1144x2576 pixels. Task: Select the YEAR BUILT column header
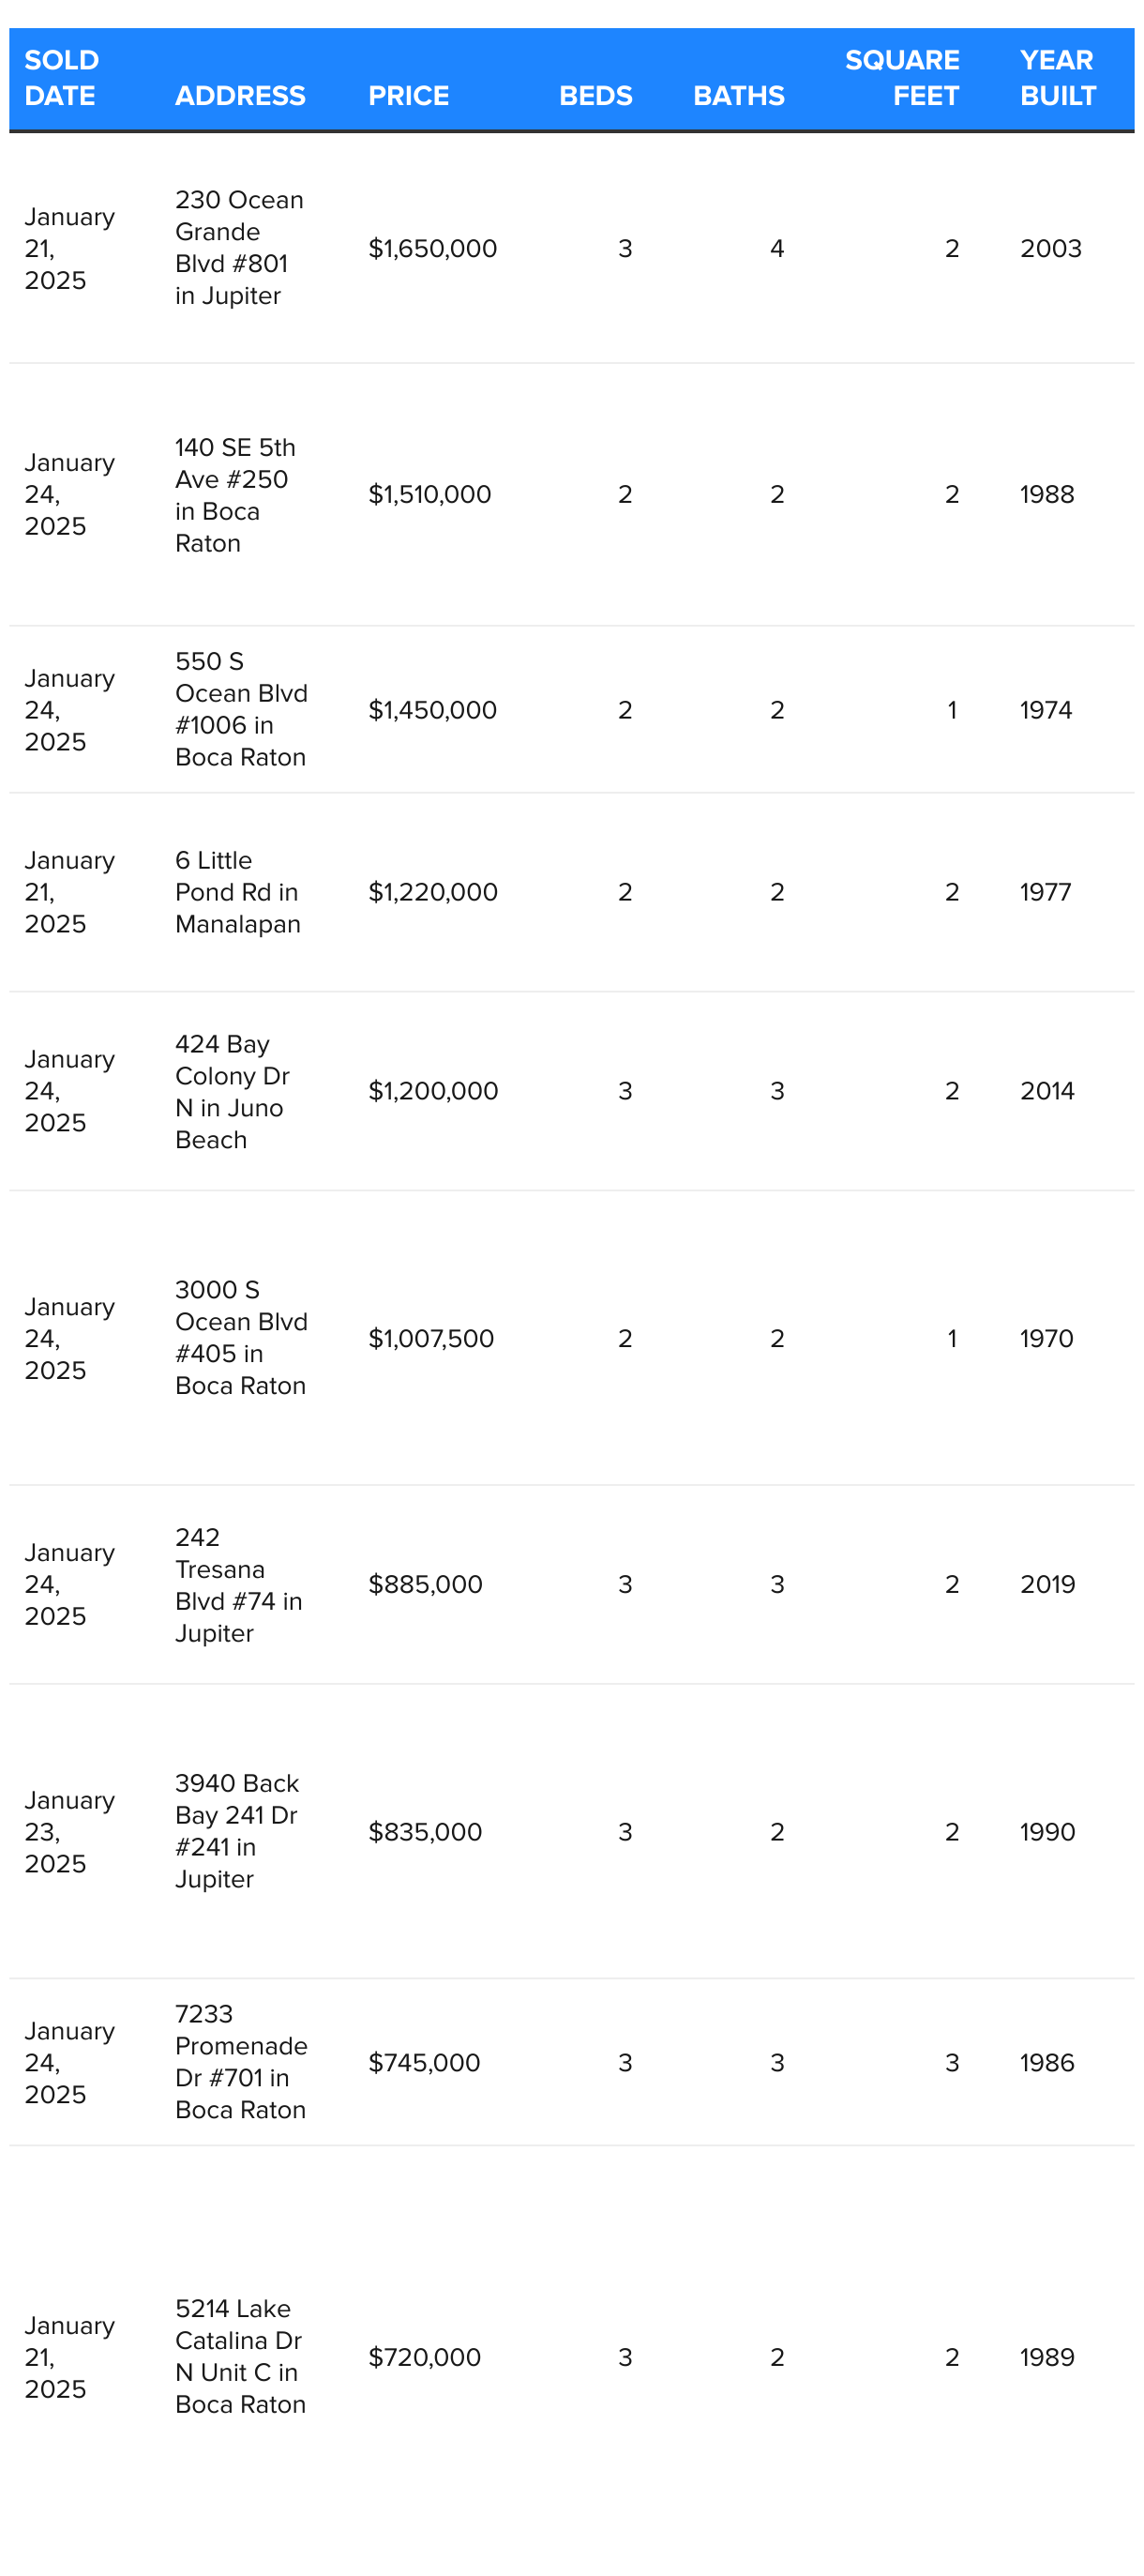tap(1057, 78)
